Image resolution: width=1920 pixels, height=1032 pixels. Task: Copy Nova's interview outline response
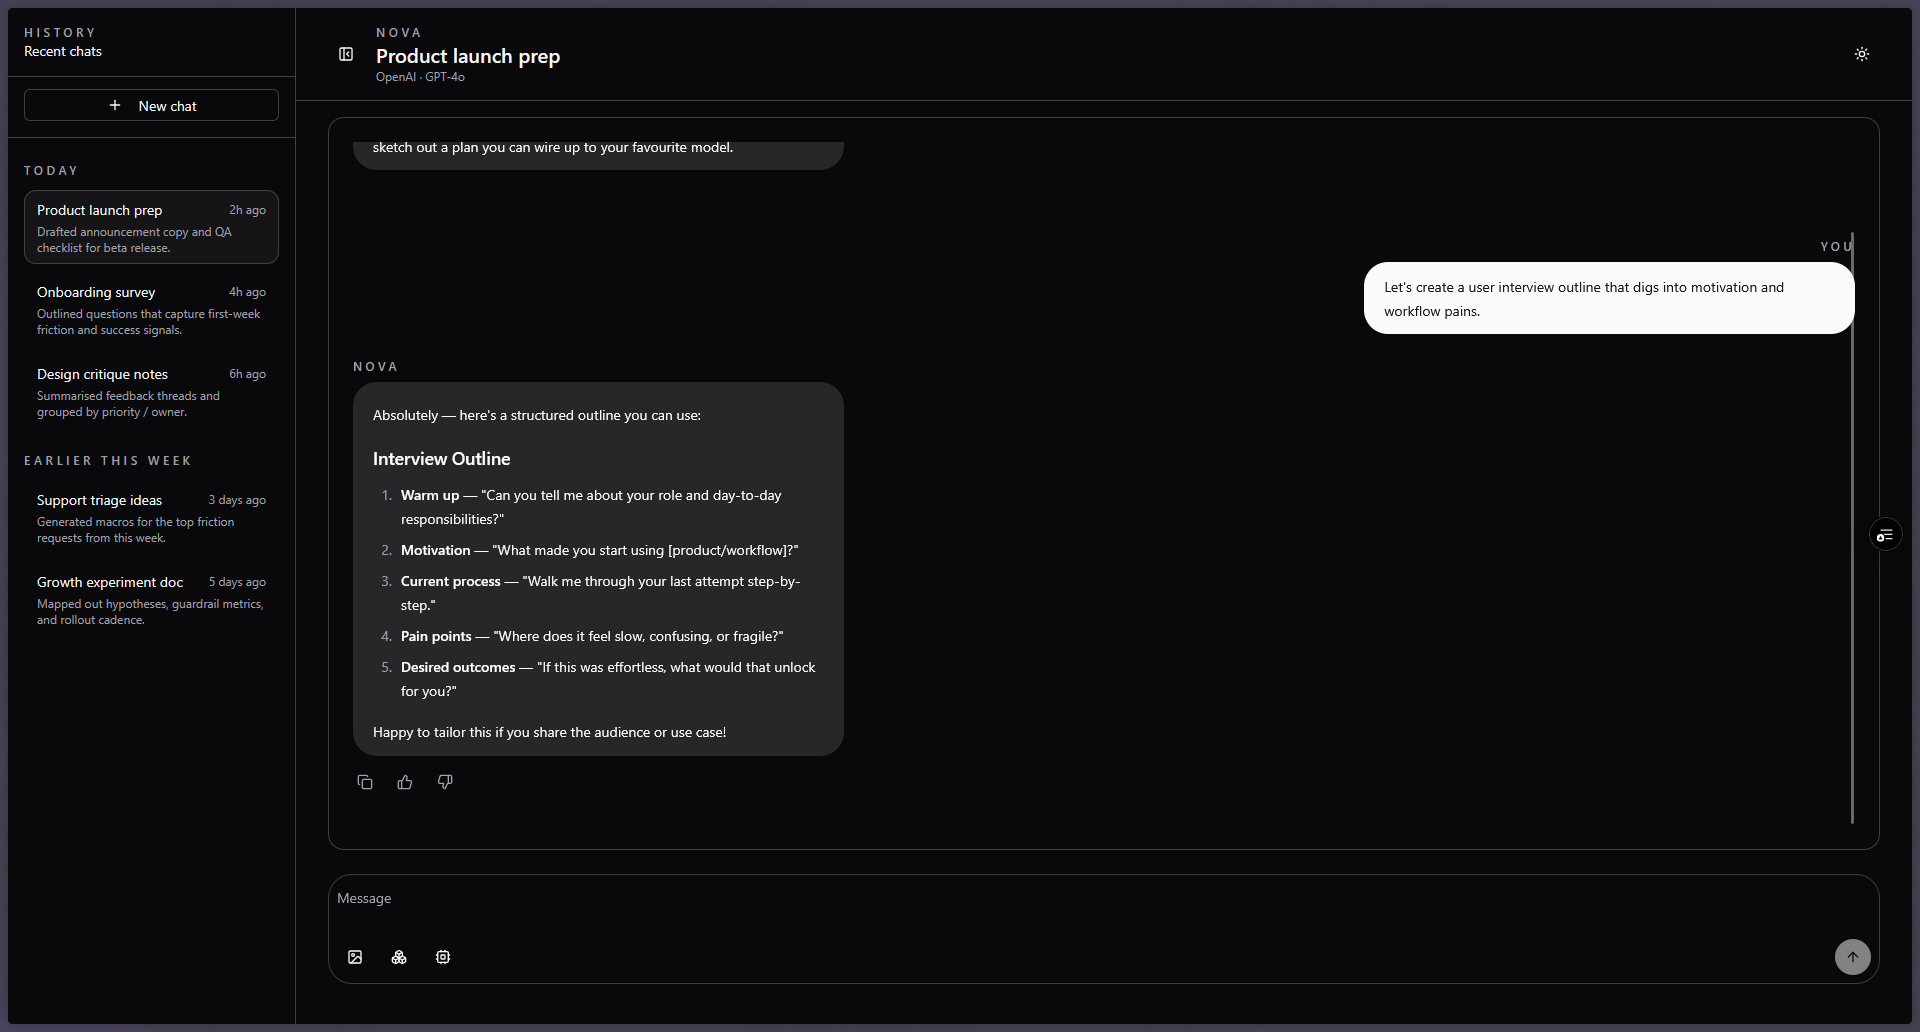pyautogui.click(x=365, y=782)
